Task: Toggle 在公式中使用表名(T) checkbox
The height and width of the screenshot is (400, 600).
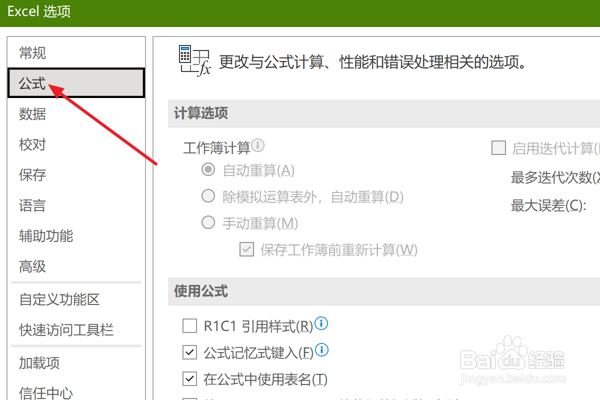Action: [x=189, y=379]
